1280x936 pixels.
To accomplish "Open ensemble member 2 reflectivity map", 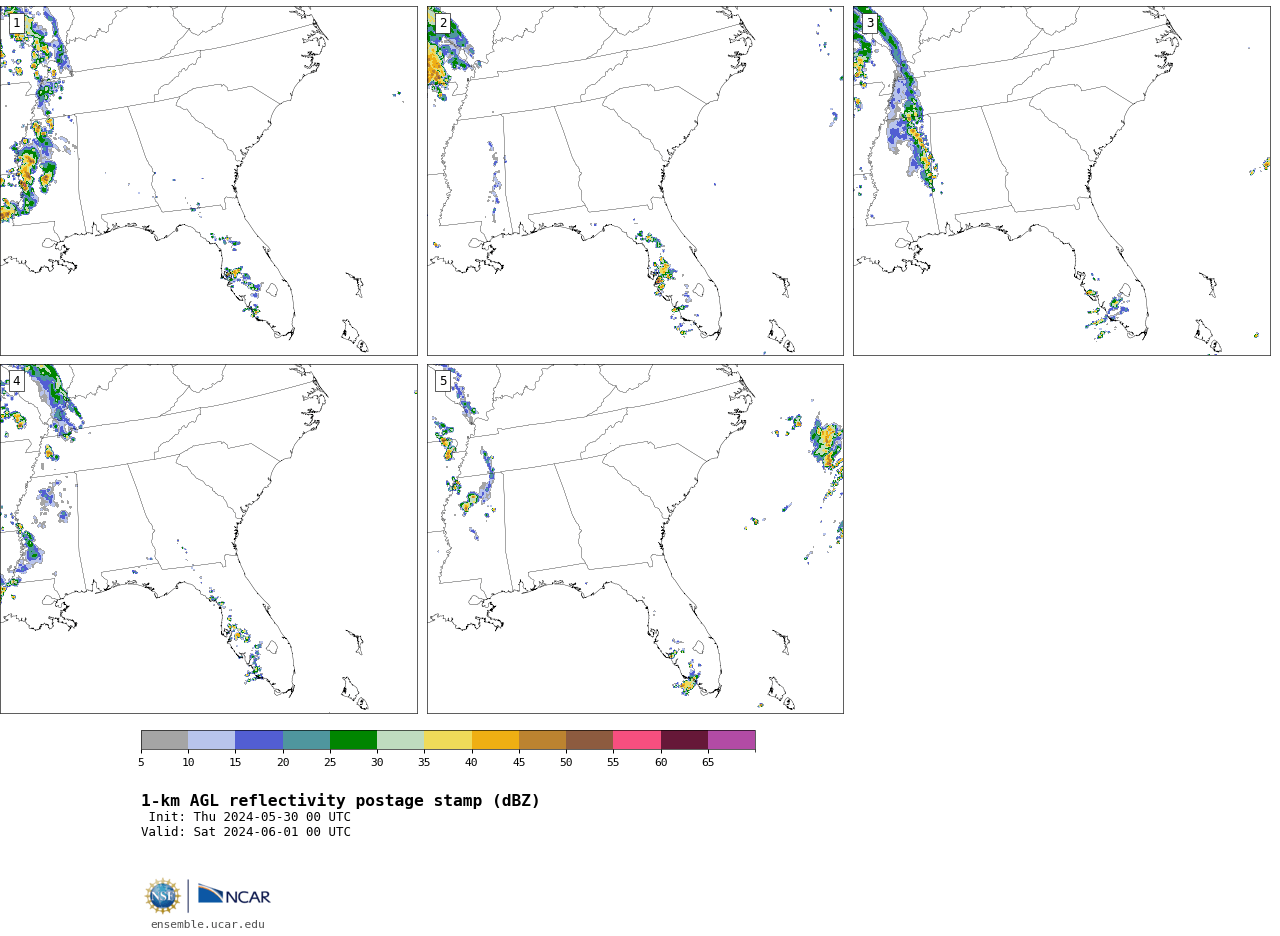I will point(635,181).
